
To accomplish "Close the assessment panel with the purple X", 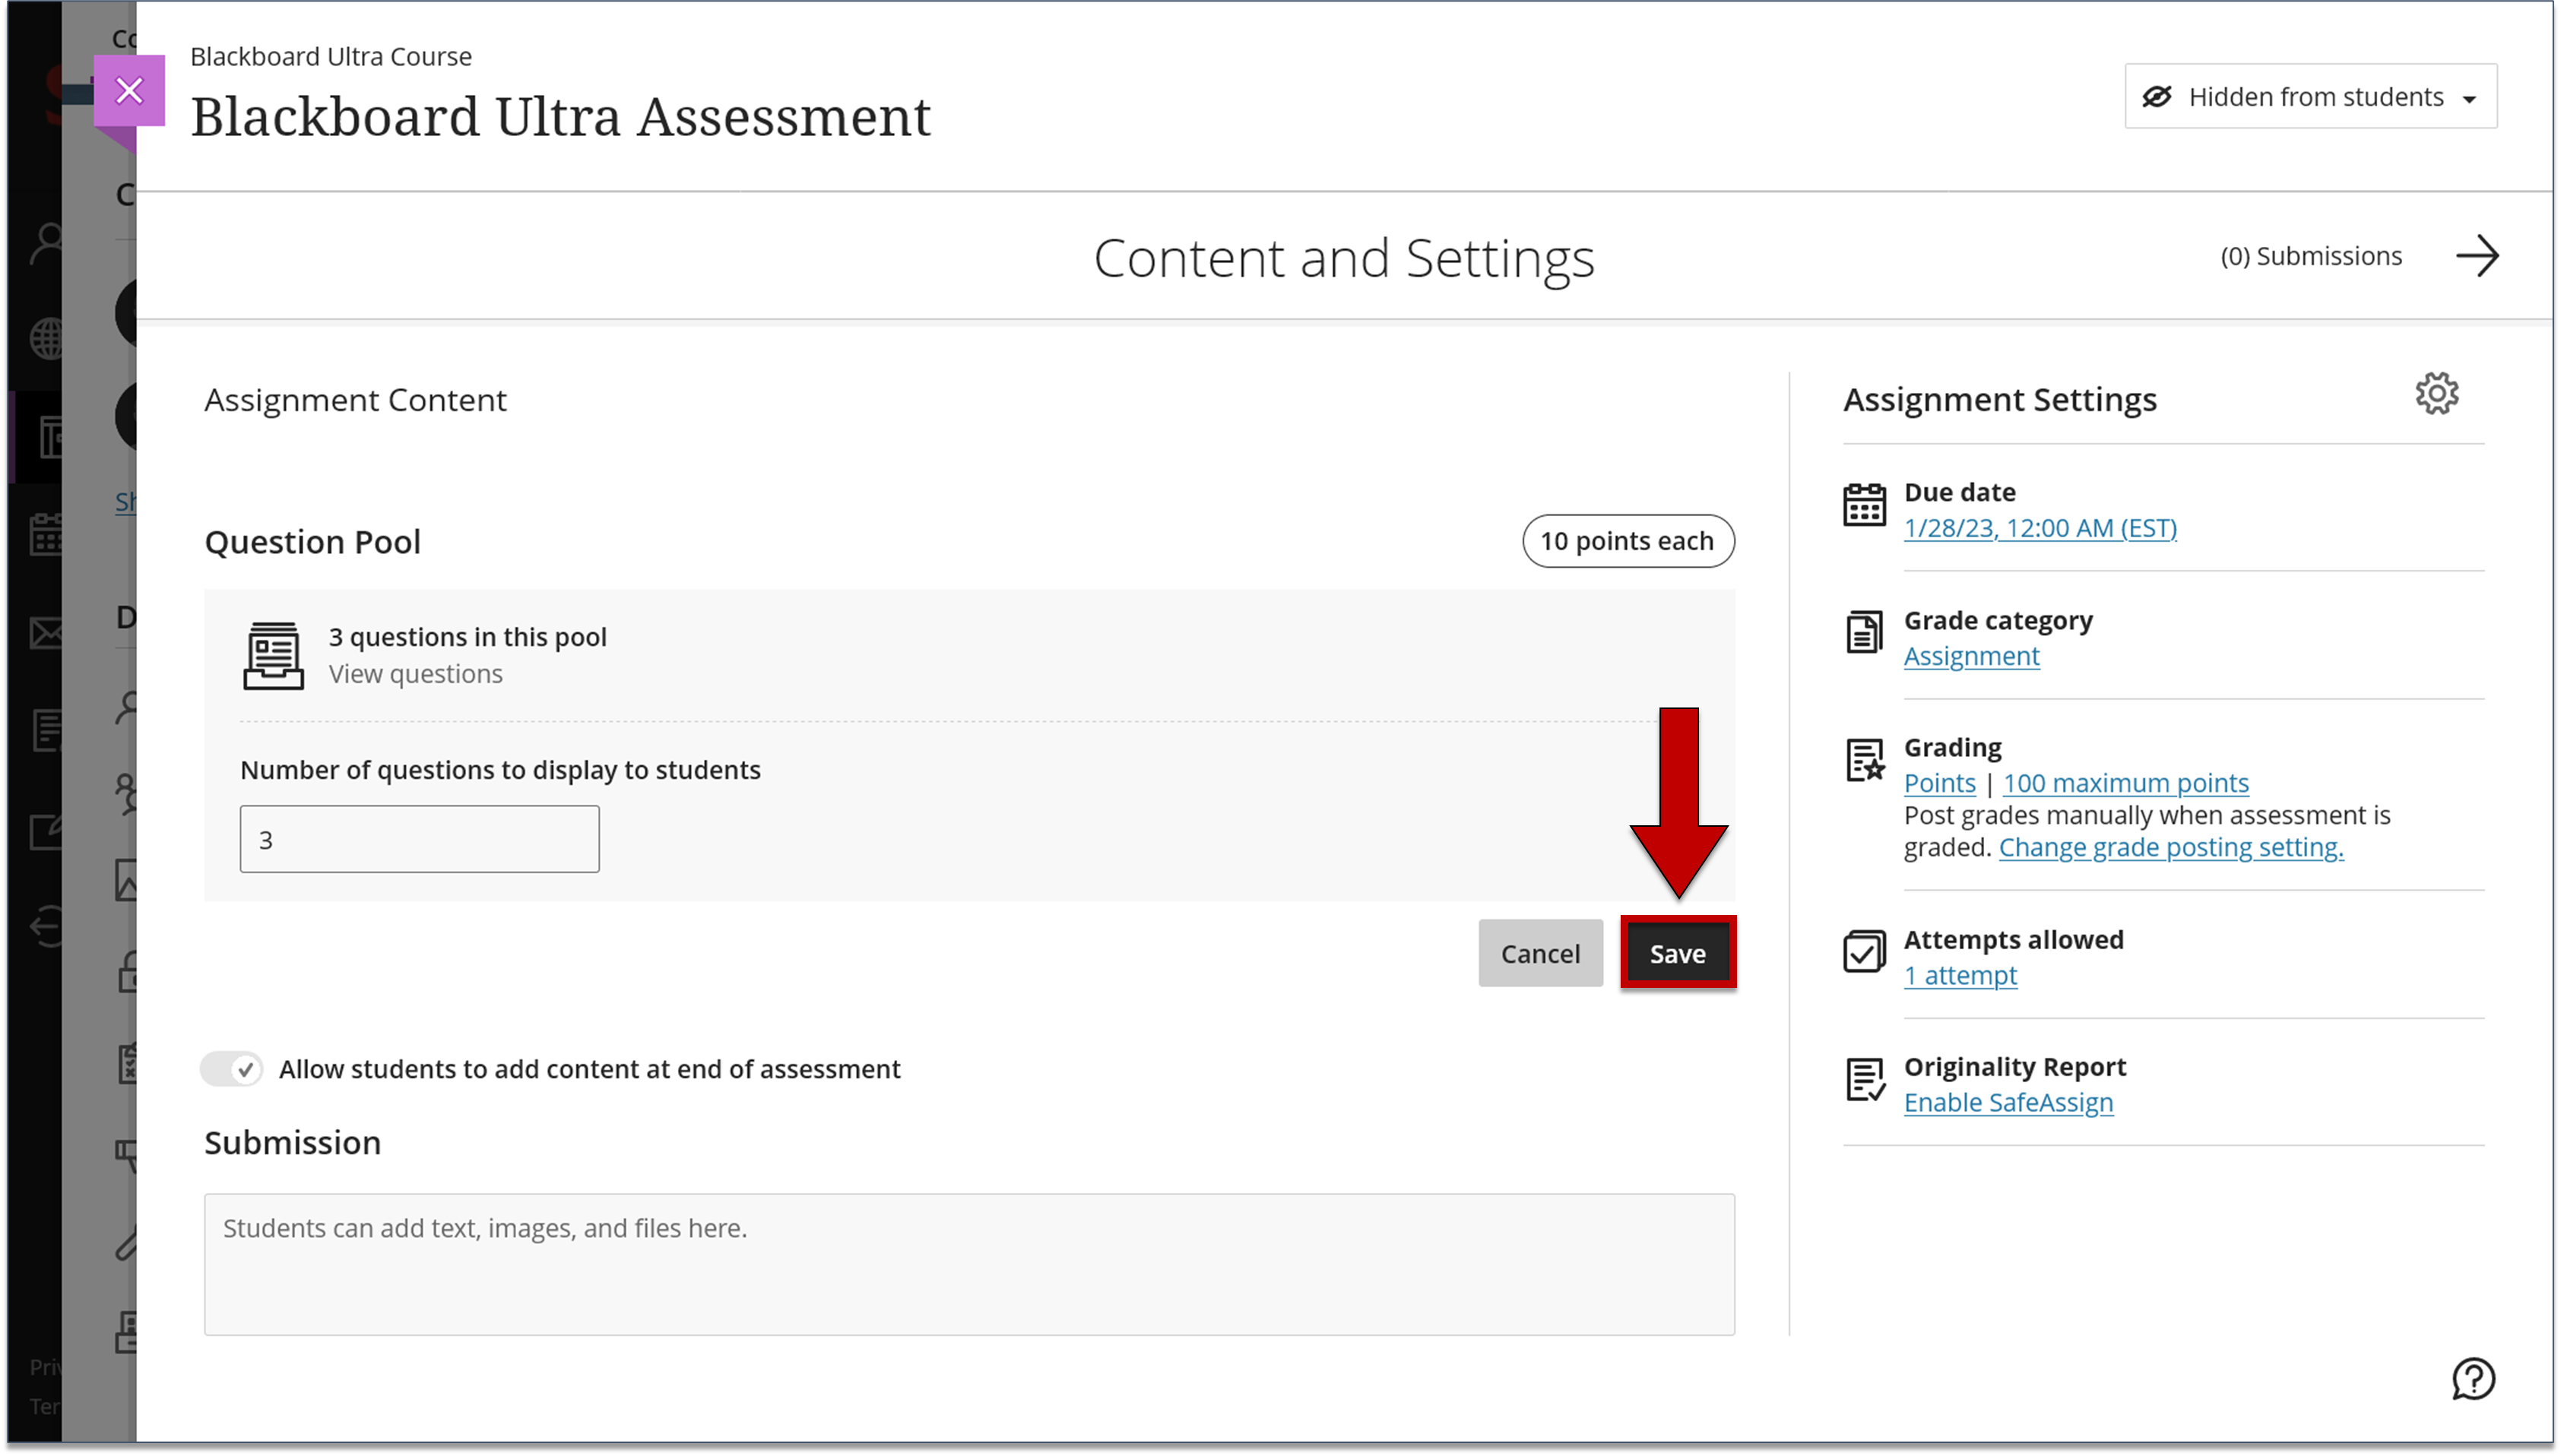I will coord(130,90).
